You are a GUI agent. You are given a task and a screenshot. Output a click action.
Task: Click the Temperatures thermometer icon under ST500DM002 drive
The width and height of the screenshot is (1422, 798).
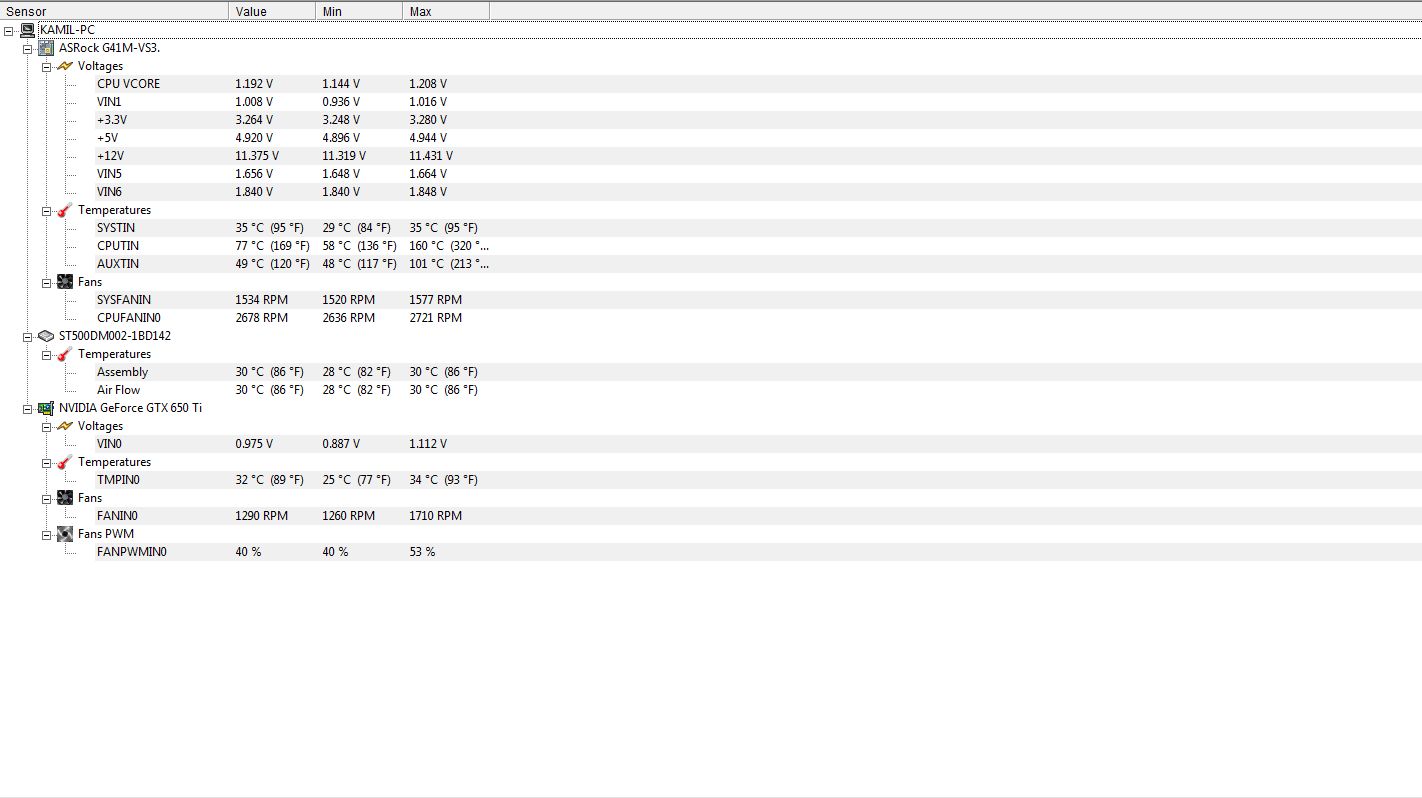(x=65, y=354)
